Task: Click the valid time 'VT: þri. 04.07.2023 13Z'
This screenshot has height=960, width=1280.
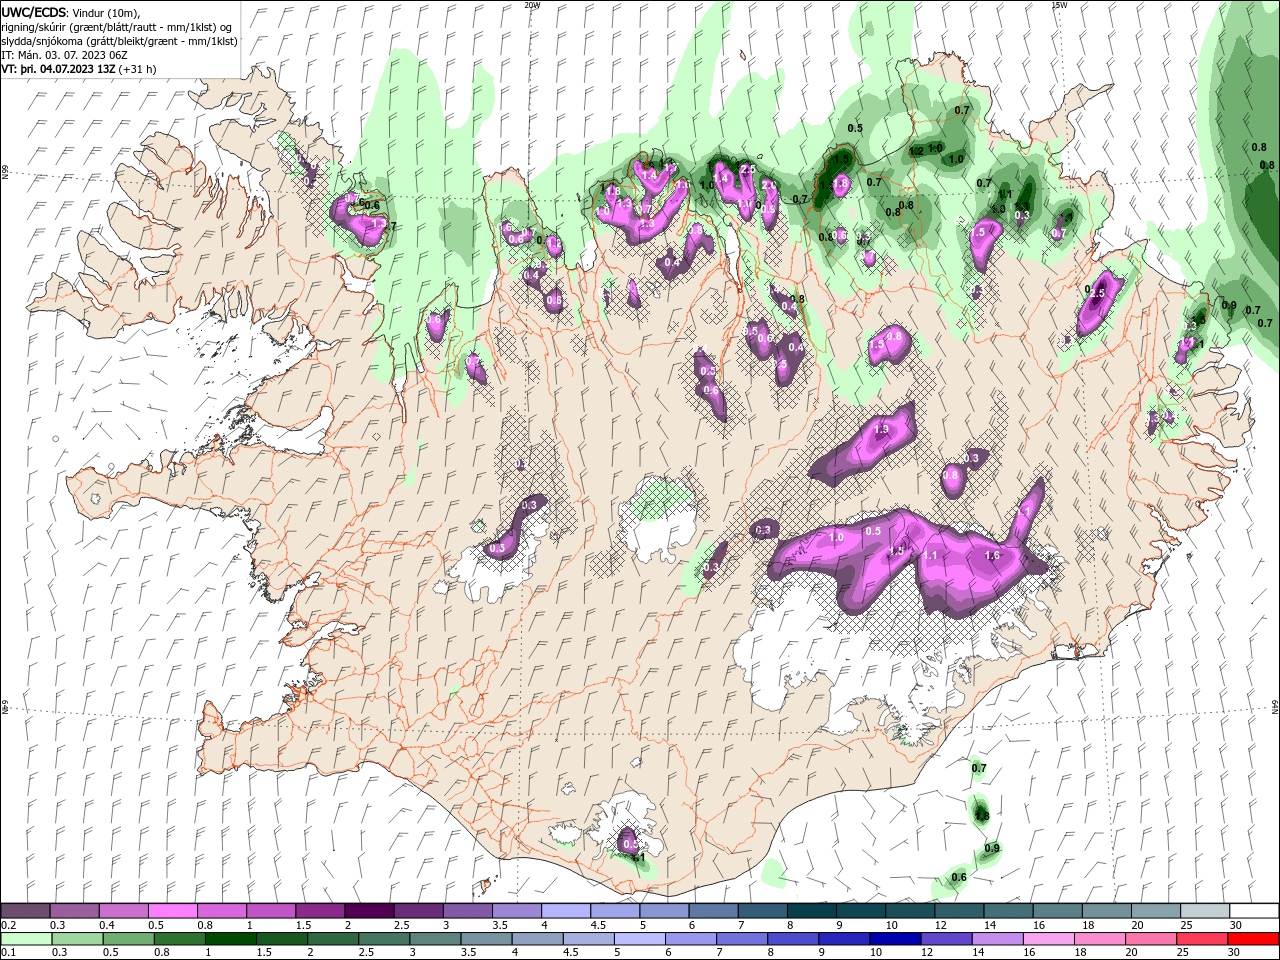Action: tap(58, 69)
